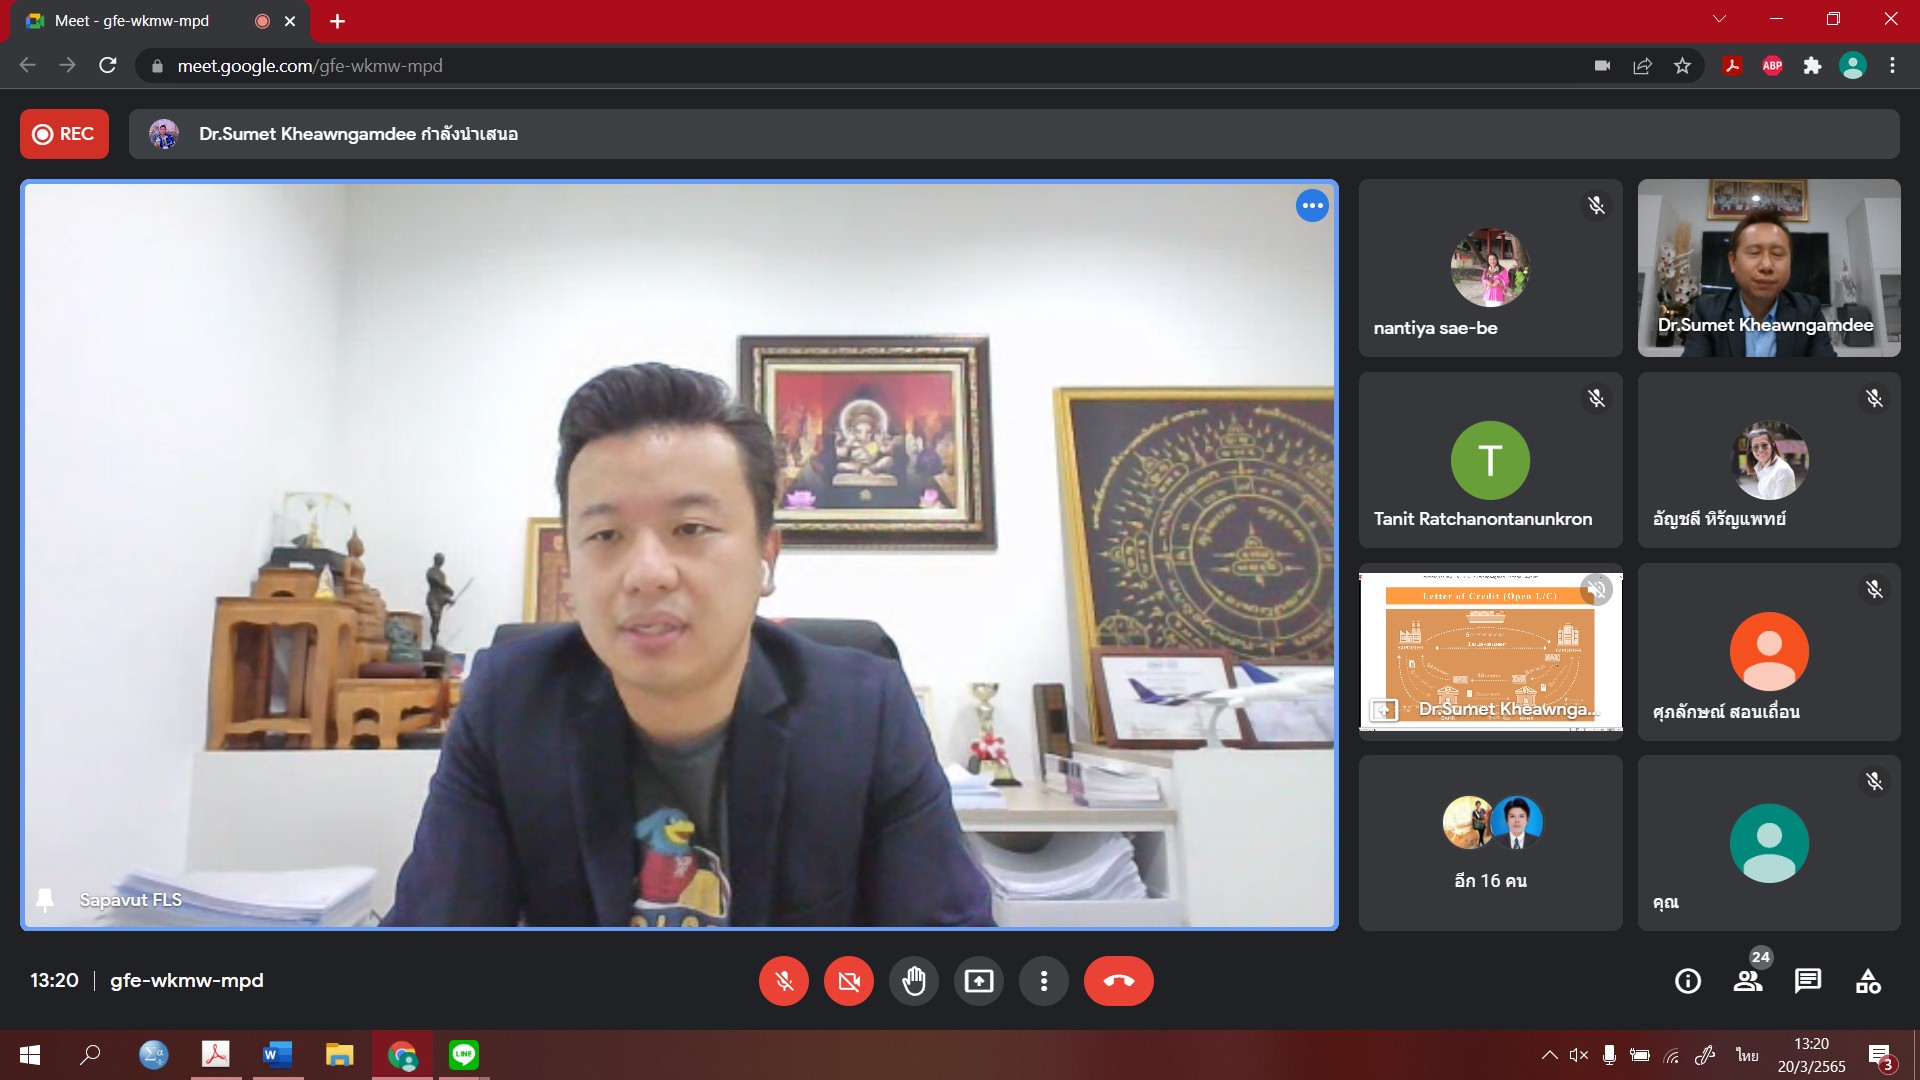
Task: Unpin Sapavut FLS using pin icon
Action: pos(45,900)
